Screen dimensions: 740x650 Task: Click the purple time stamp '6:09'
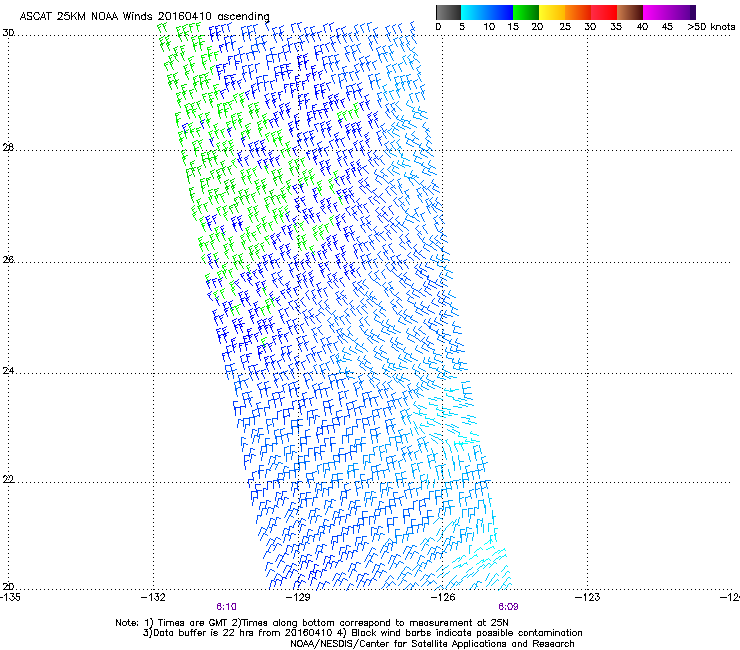point(508,607)
